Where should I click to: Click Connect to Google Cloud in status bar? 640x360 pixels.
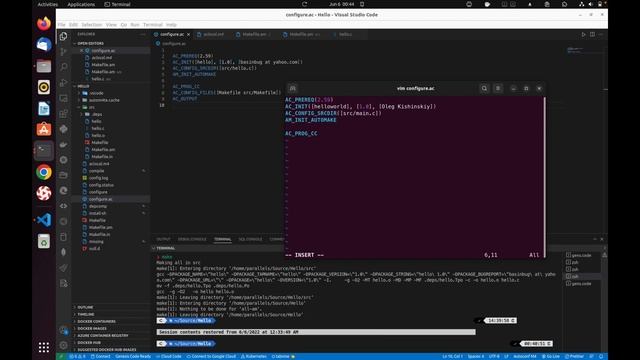click(x=211, y=356)
